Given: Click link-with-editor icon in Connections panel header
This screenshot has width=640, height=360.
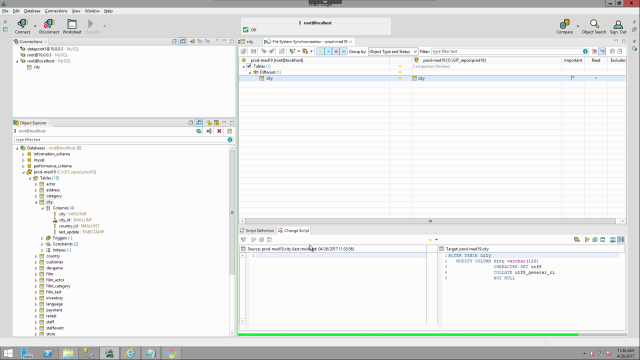Looking at the screenshot, I should coord(182,41).
